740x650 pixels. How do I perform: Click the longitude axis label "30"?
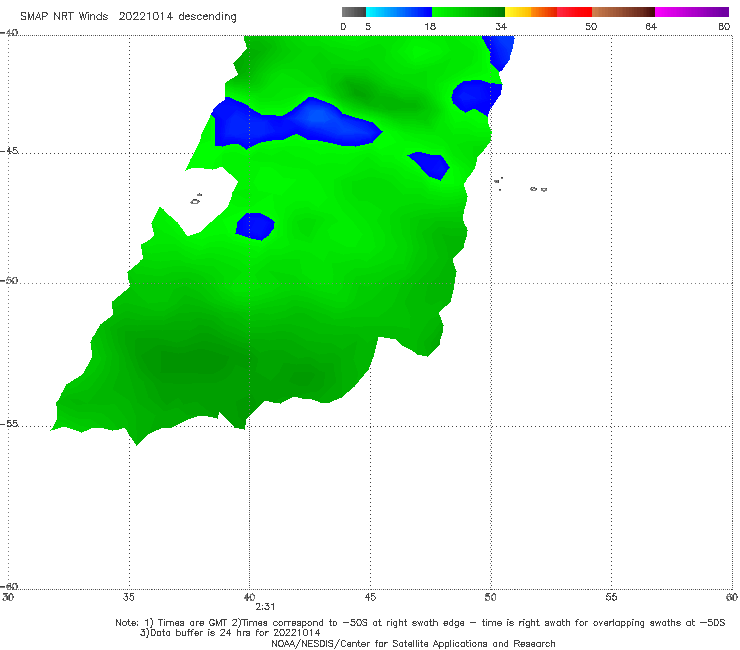(8, 597)
